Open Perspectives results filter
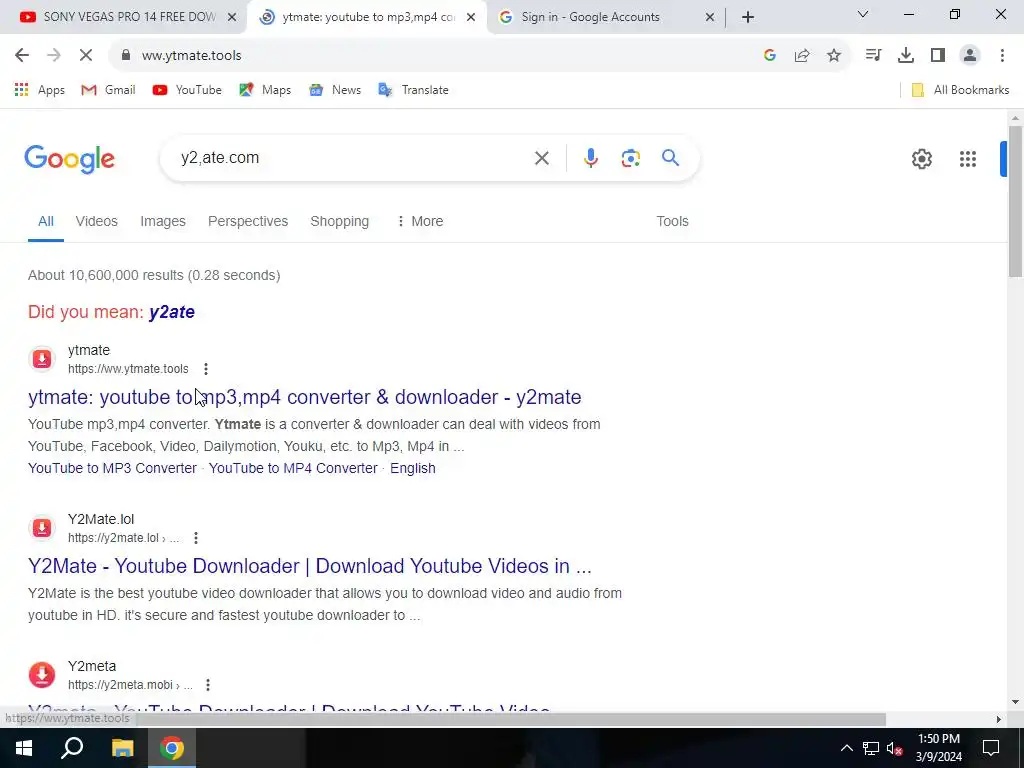This screenshot has width=1024, height=768. (x=248, y=221)
